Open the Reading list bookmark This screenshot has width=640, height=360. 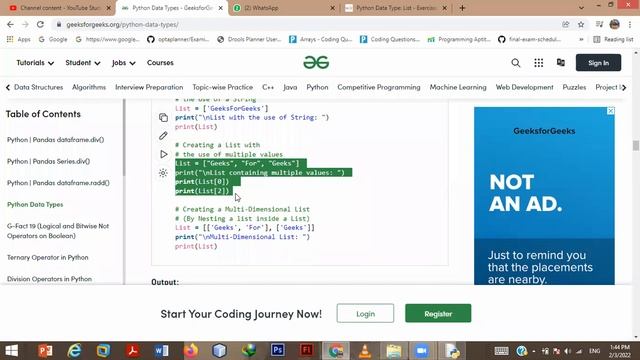point(613,39)
